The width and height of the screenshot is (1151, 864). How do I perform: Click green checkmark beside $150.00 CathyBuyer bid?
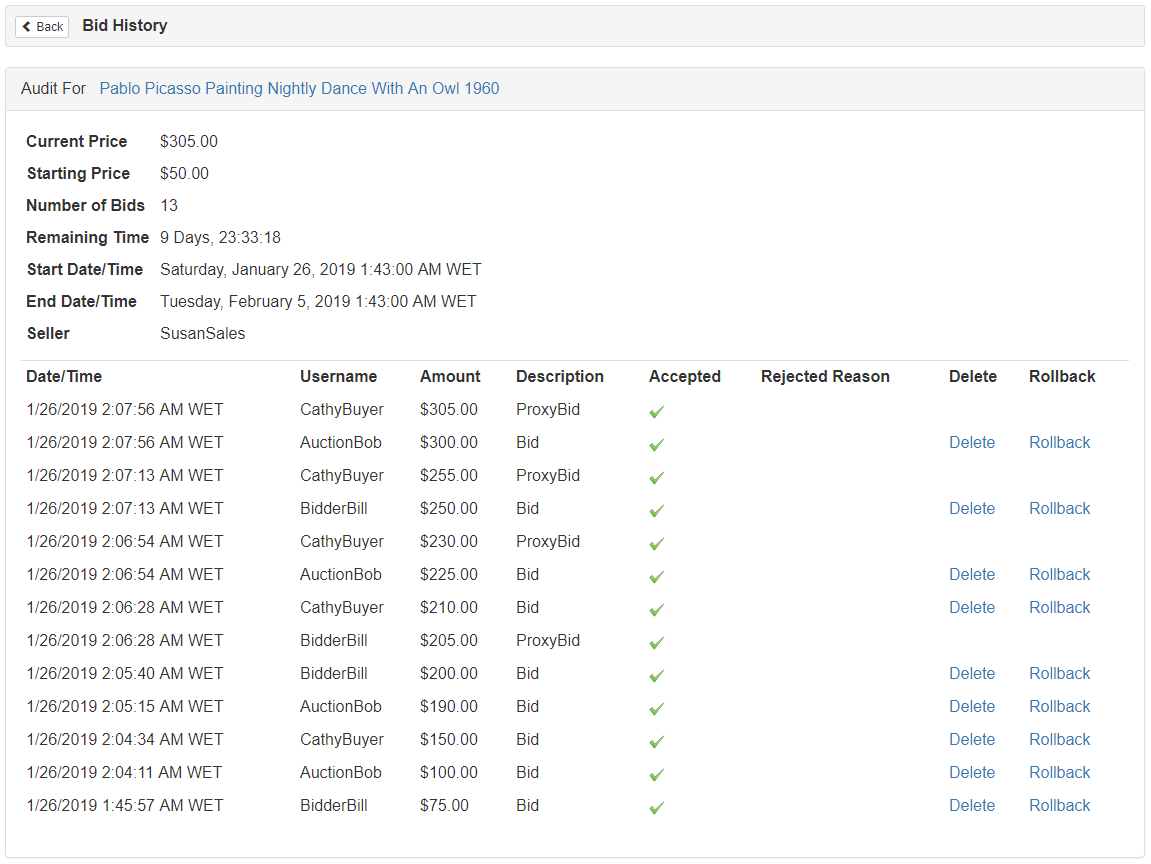656,741
